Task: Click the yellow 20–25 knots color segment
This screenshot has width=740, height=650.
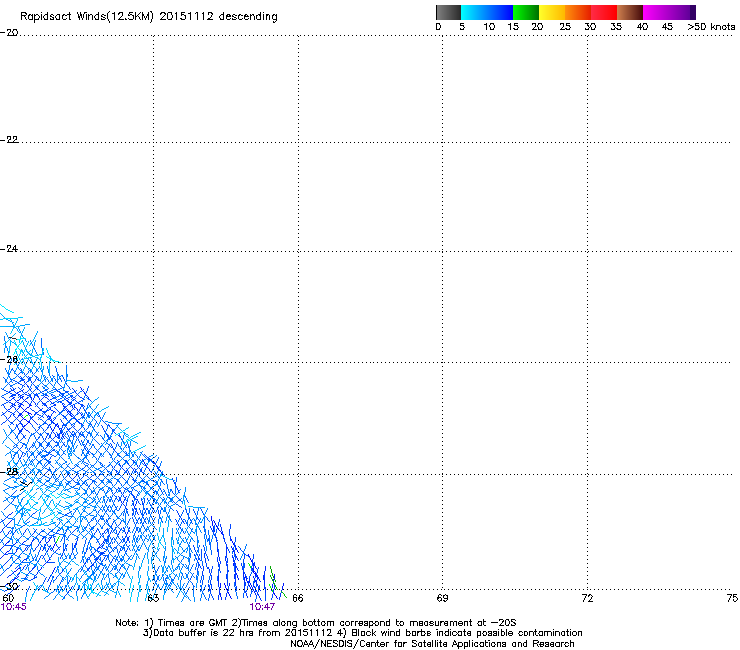Action: point(552,12)
